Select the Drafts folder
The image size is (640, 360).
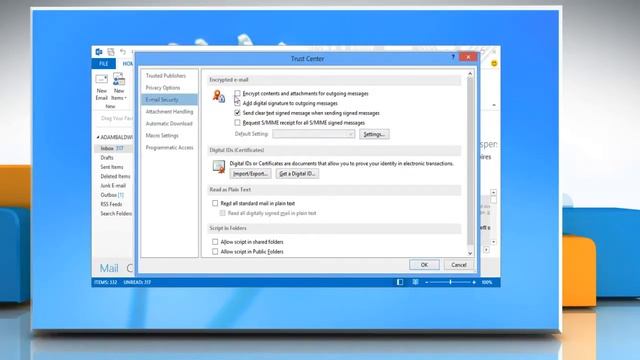coord(107,158)
